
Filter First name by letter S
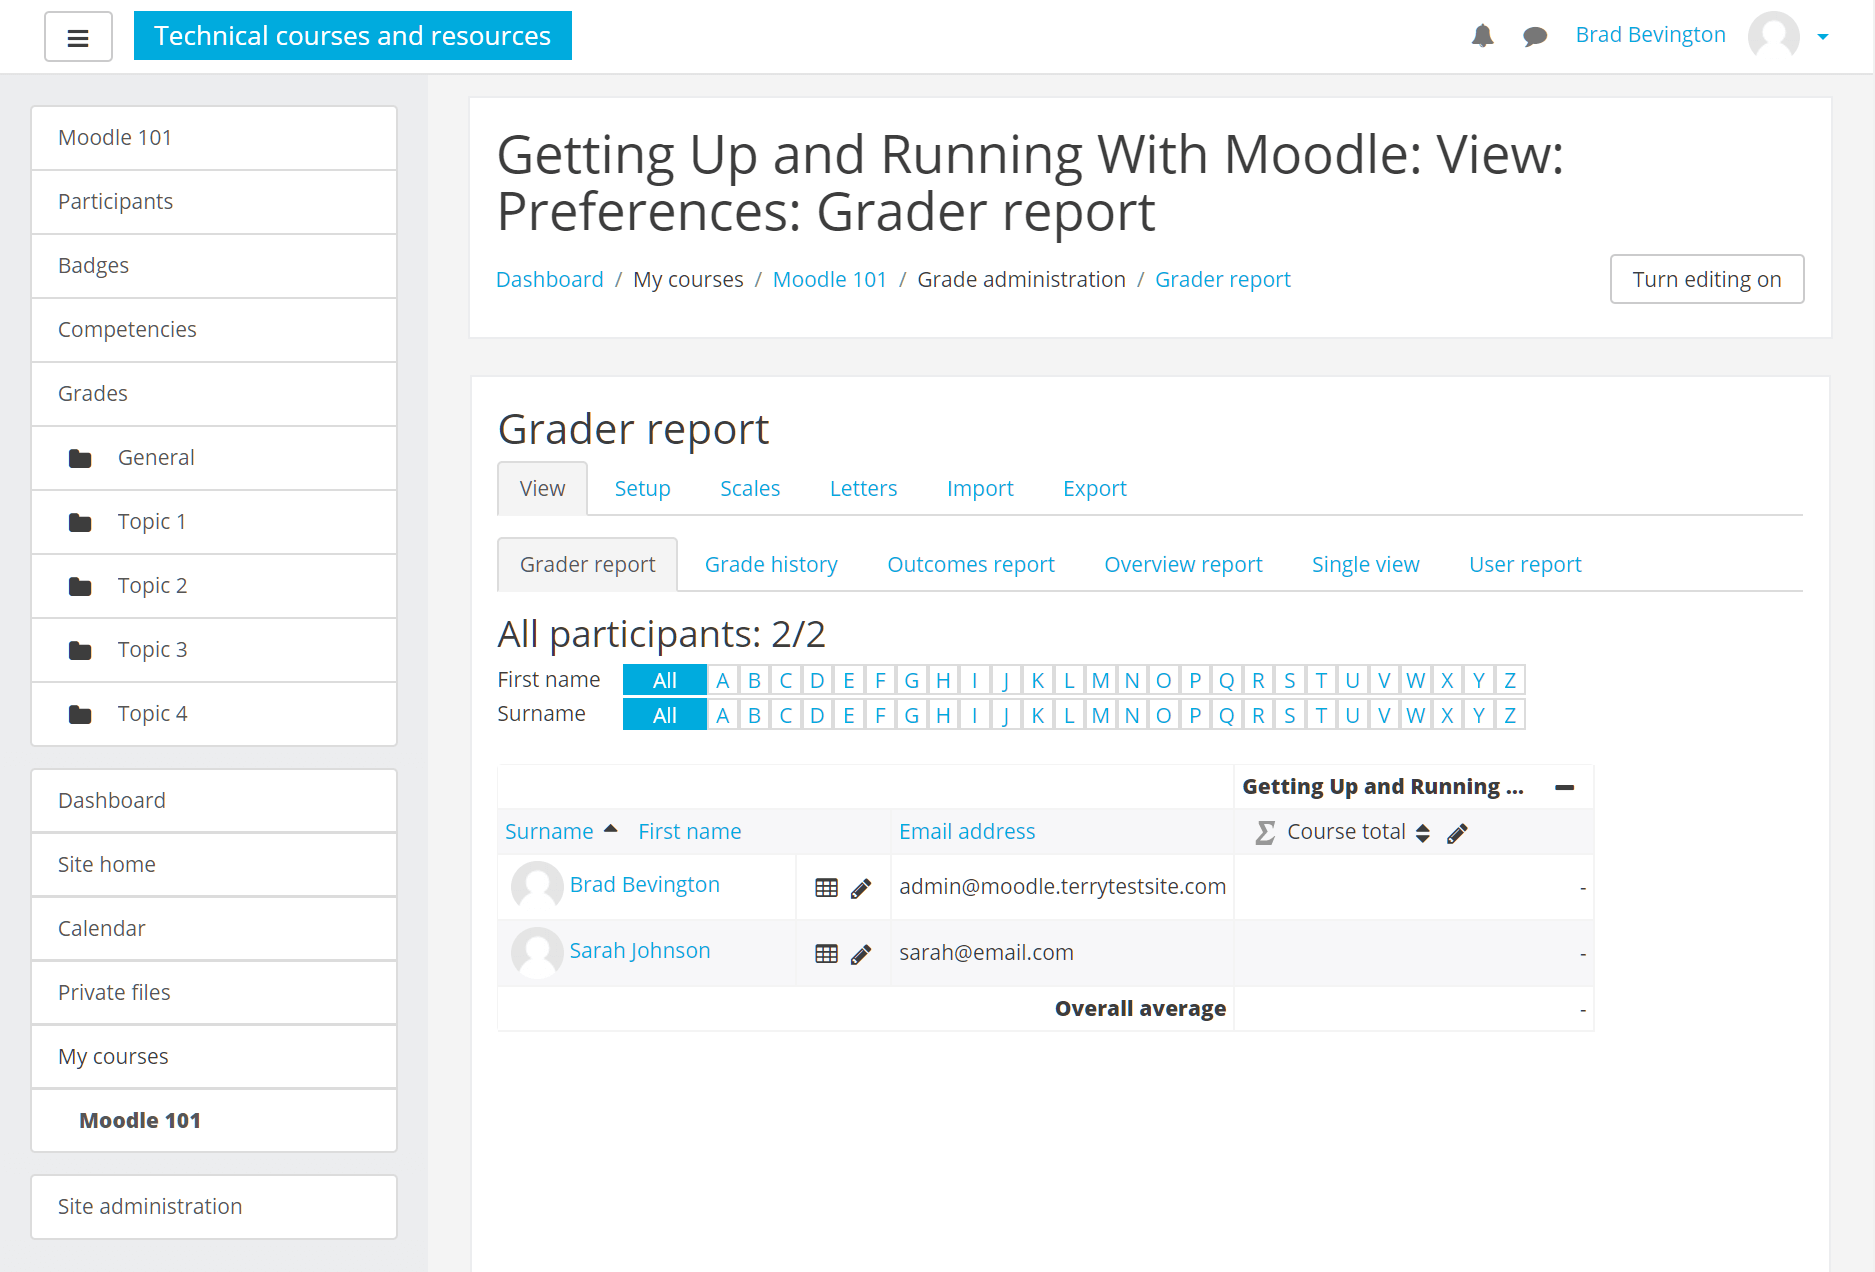pos(1290,680)
